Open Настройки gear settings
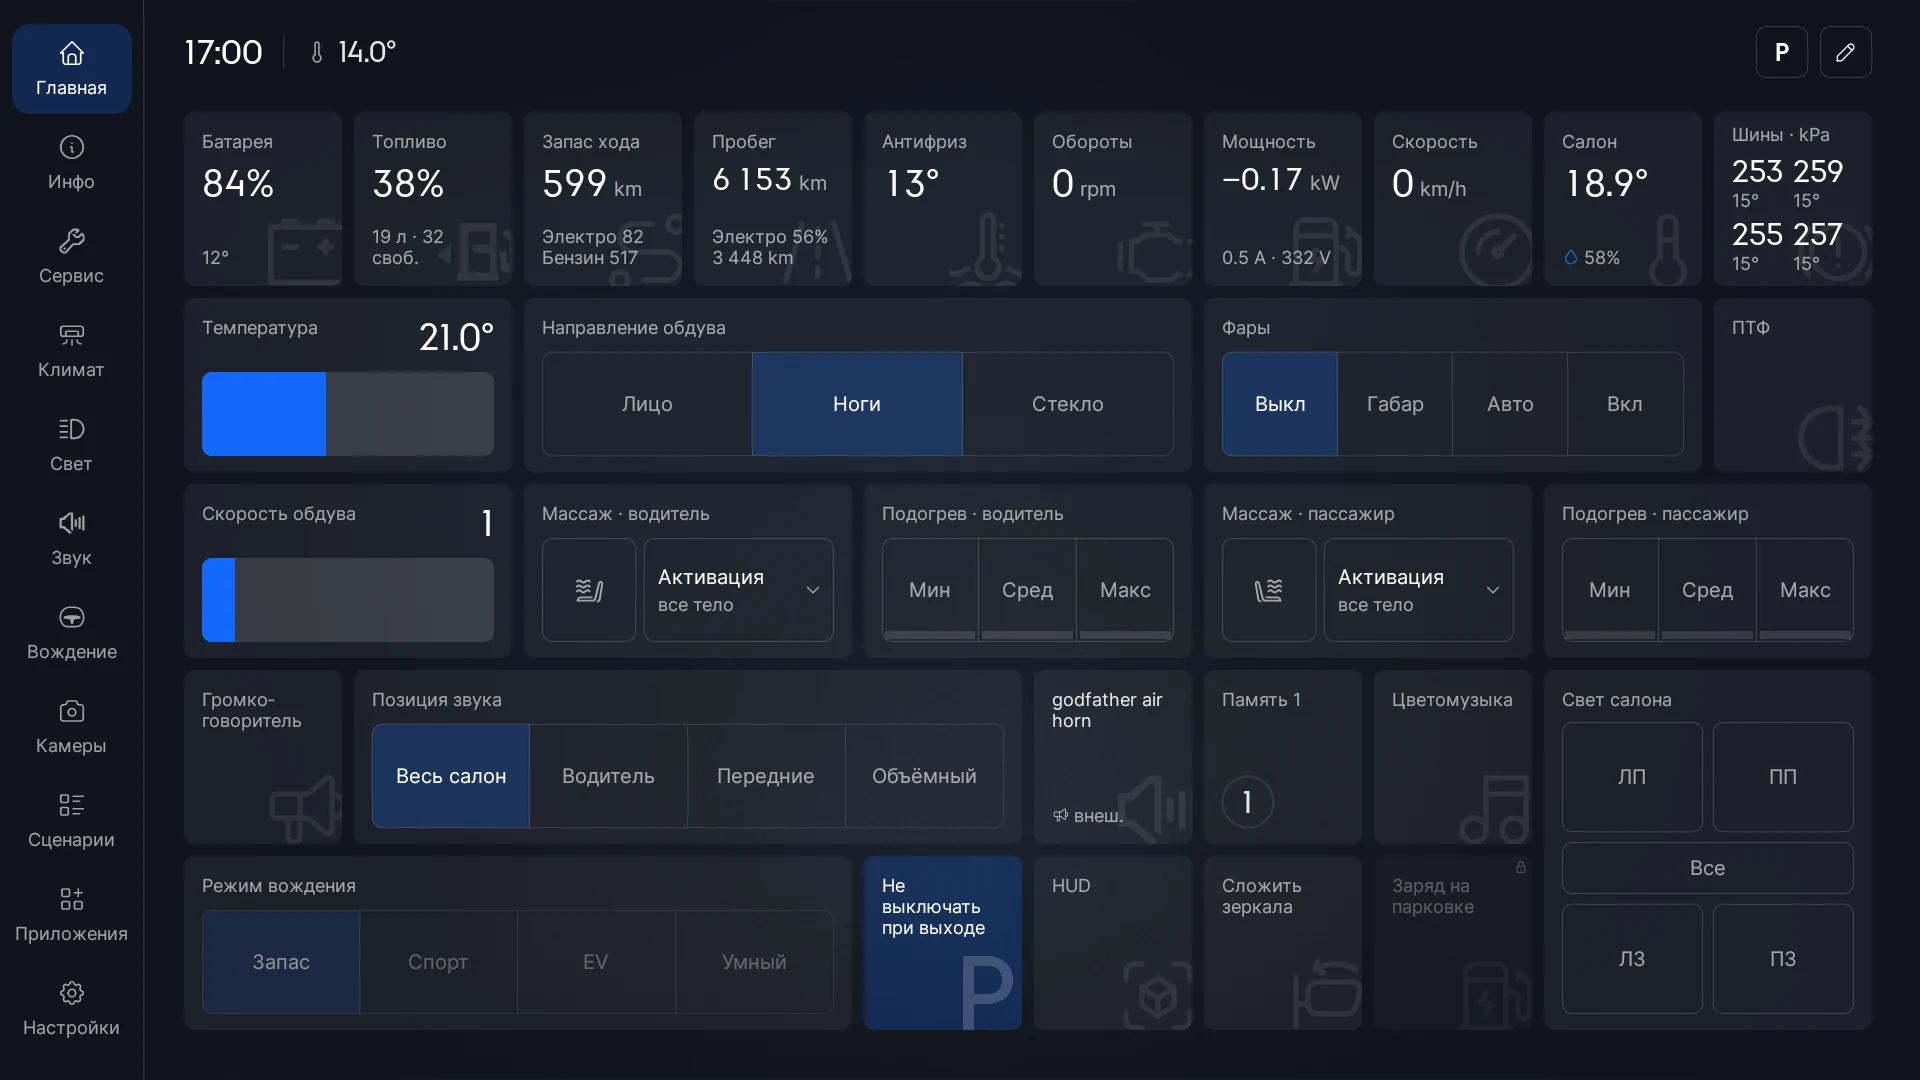This screenshot has height=1080, width=1920. pyautogui.click(x=71, y=1009)
